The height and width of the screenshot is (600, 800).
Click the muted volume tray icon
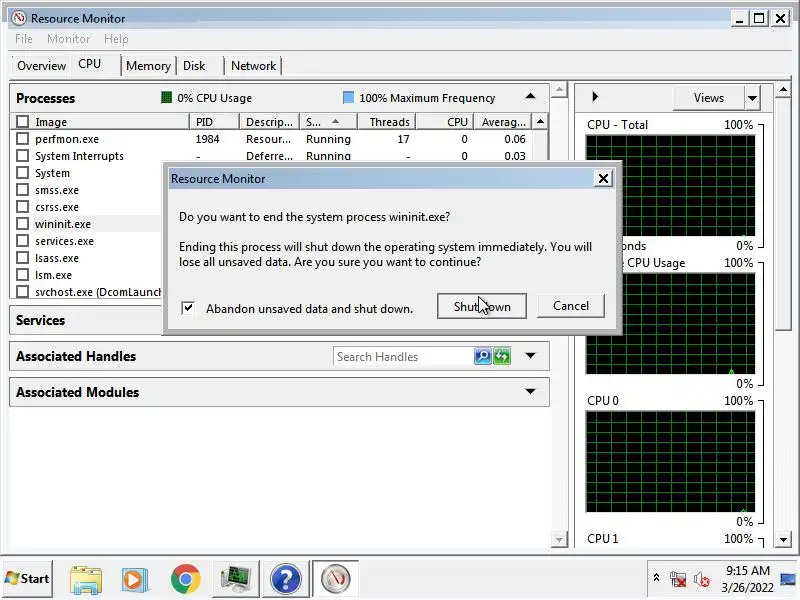702,579
